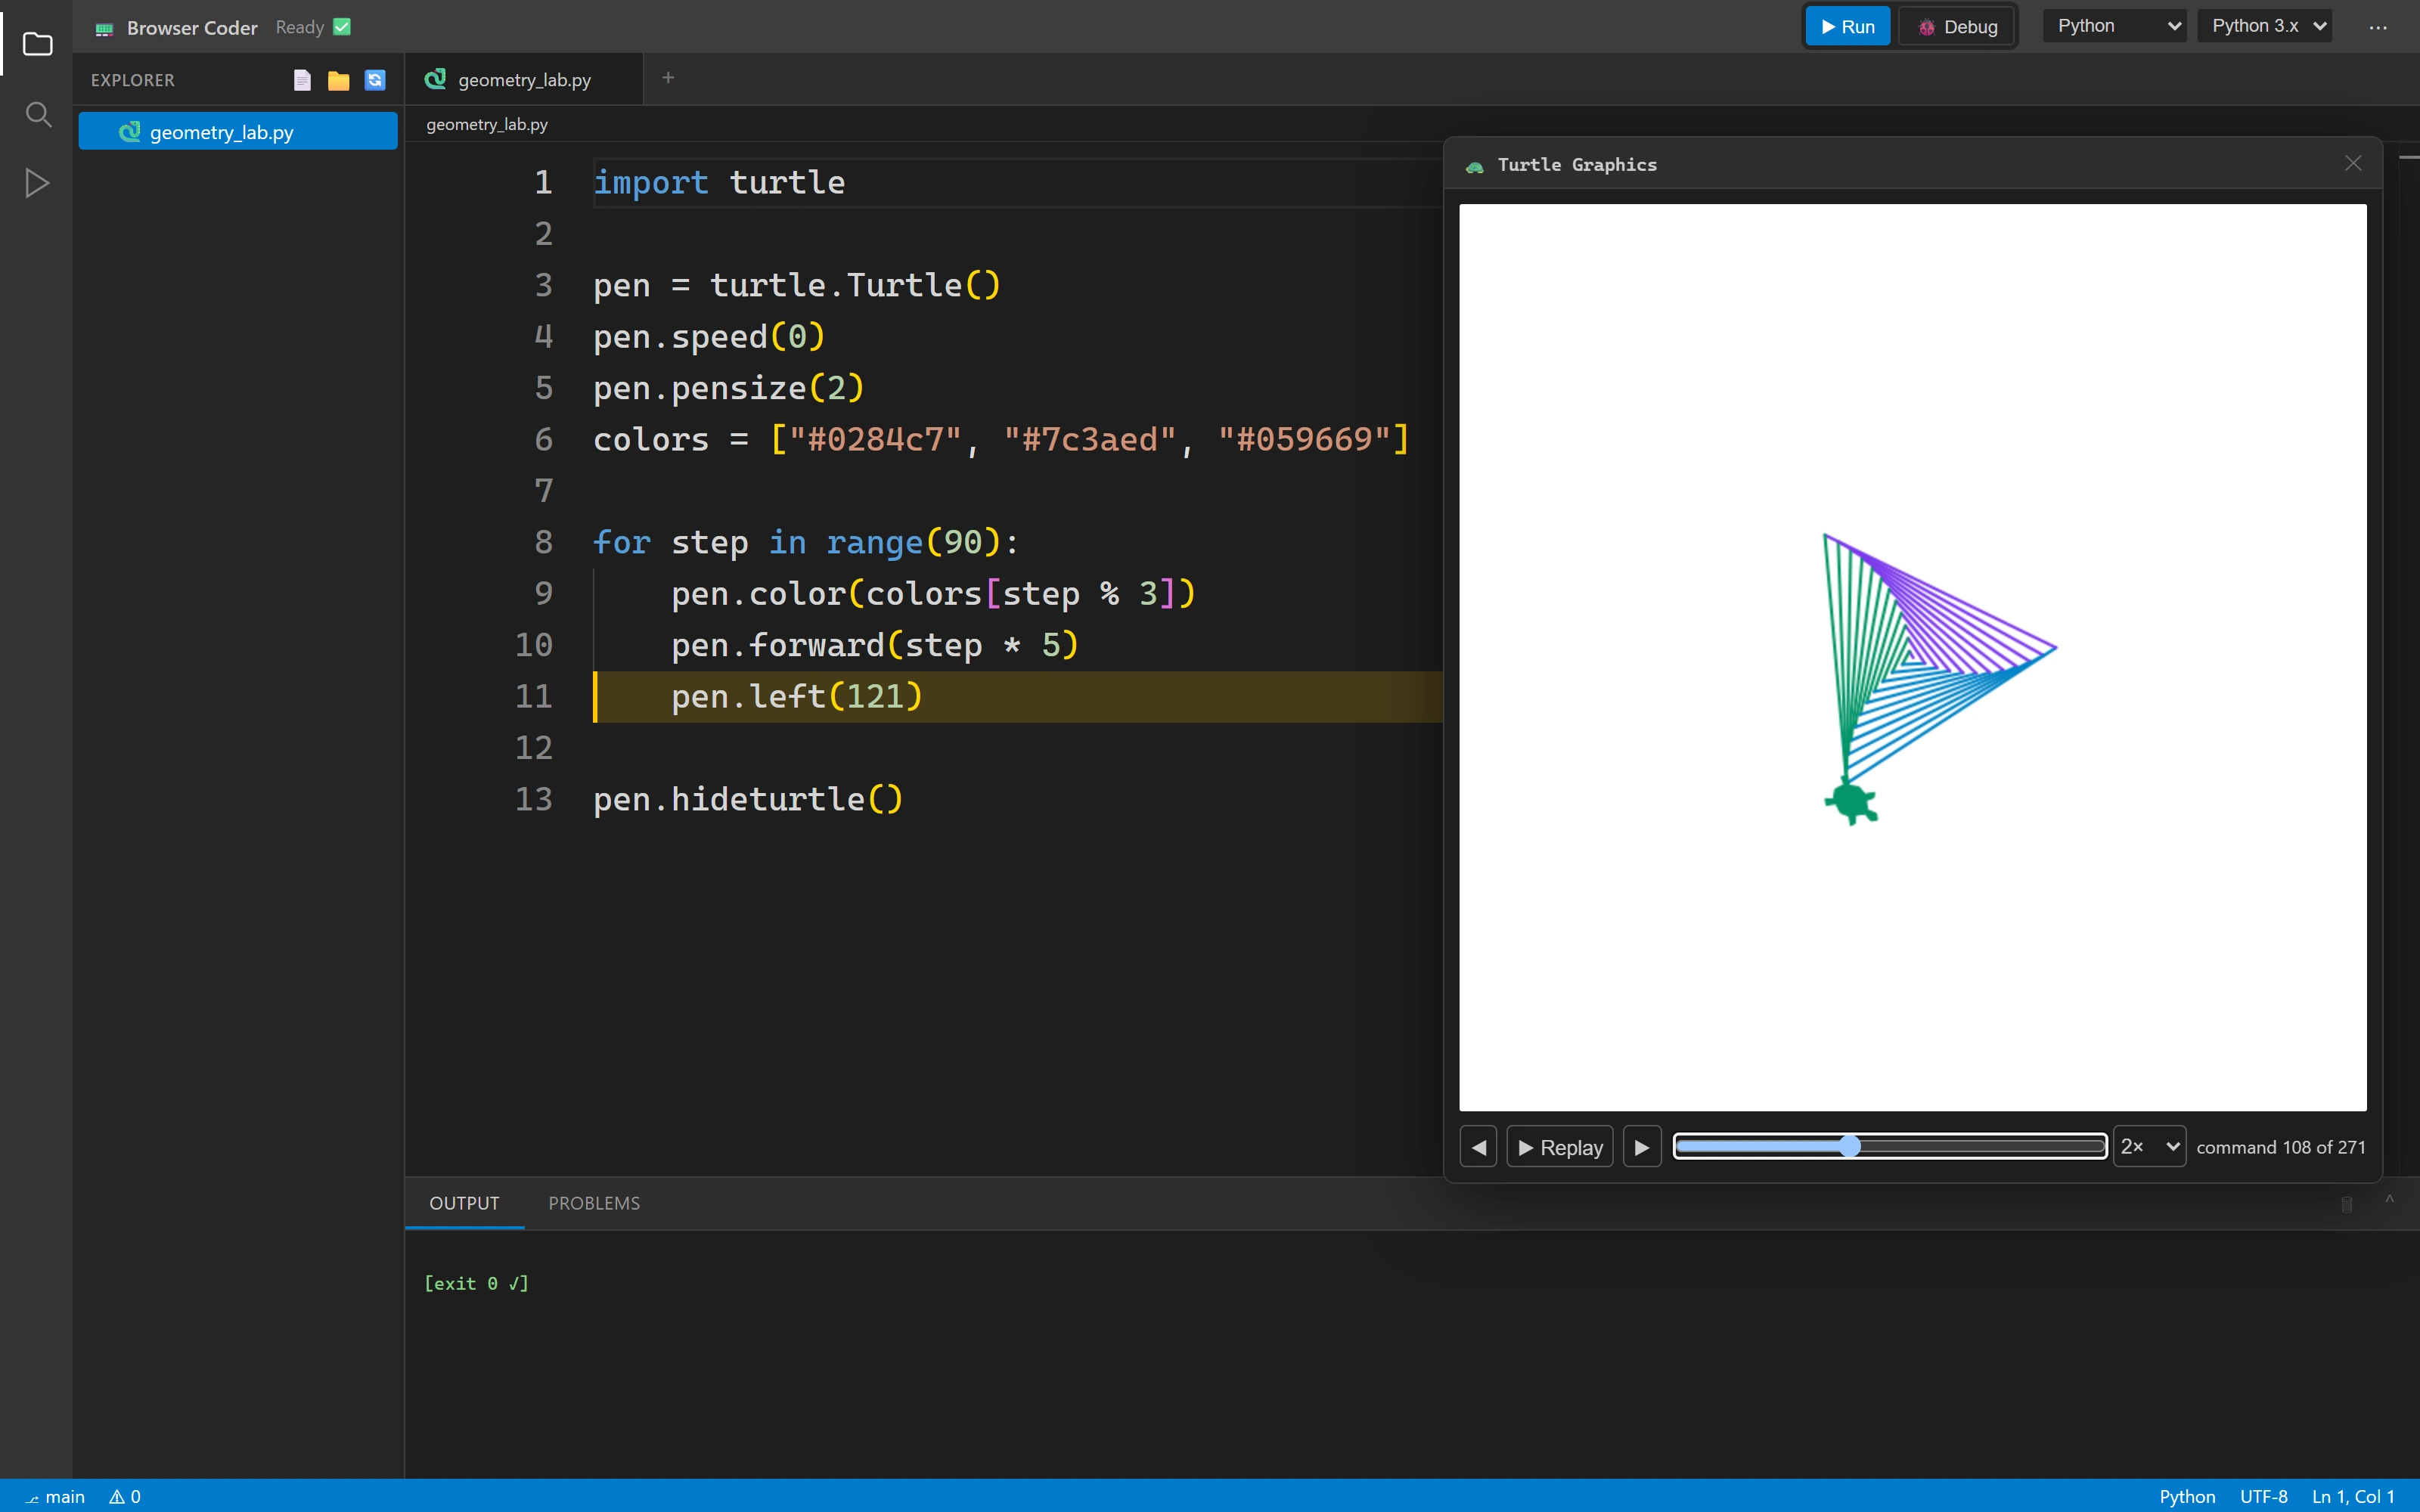Select geometry_lab.py in the Explorer tree

point(238,131)
